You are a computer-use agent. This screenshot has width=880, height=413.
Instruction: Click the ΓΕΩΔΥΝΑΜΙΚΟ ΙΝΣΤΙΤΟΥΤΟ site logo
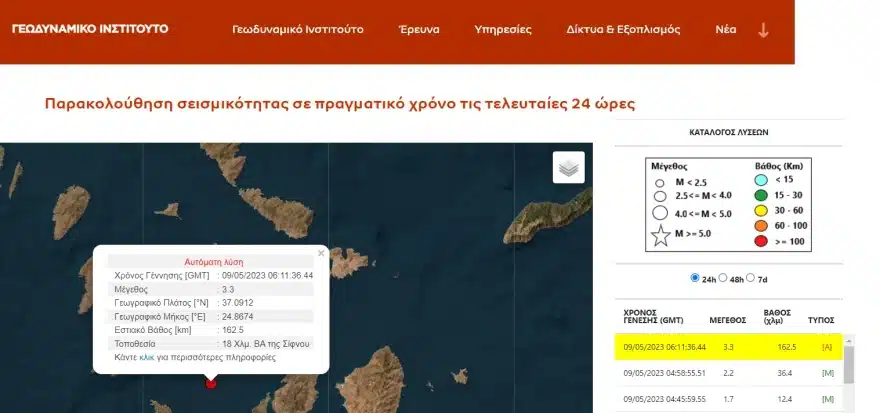click(x=90, y=29)
